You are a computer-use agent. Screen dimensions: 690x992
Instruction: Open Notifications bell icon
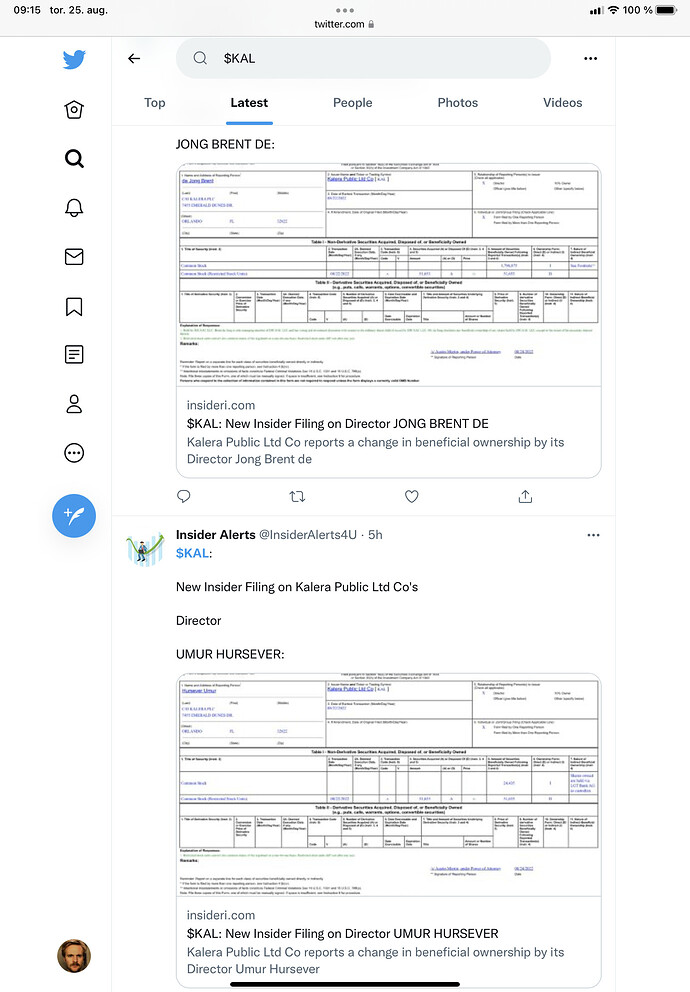(x=74, y=208)
